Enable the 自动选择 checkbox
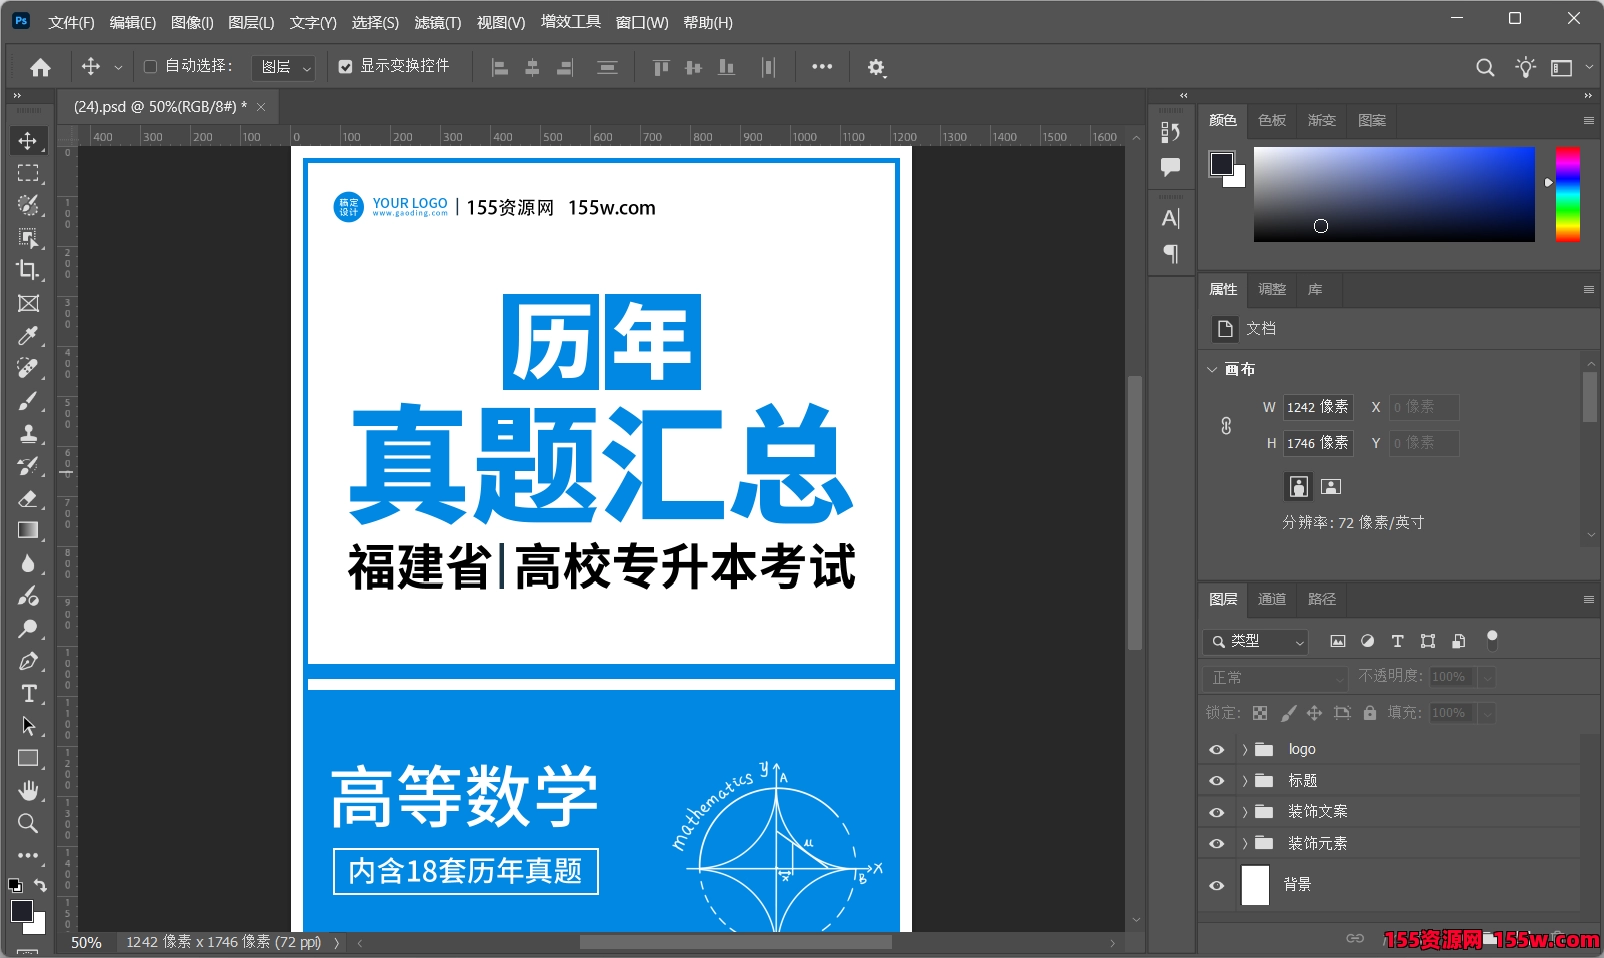The width and height of the screenshot is (1604, 958). point(150,67)
